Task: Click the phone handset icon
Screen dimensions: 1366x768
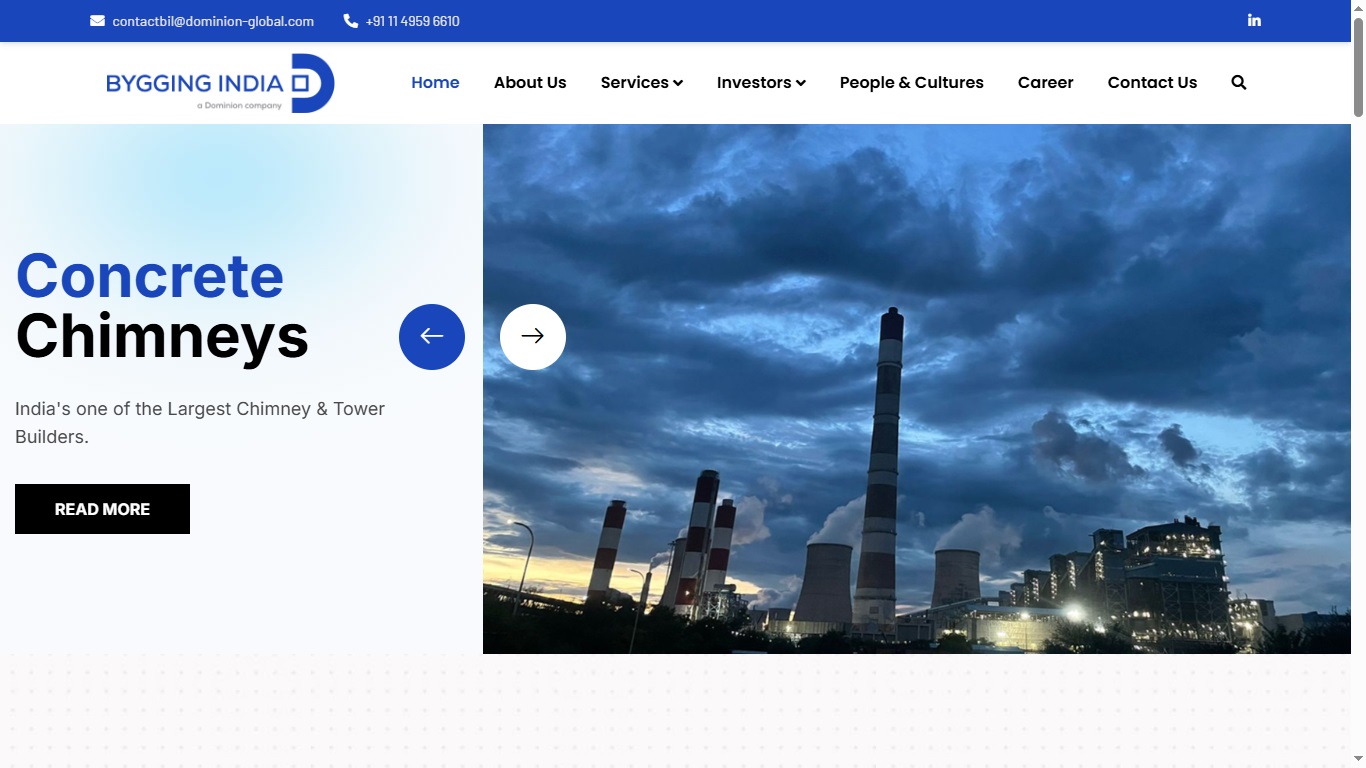Action: (350, 21)
